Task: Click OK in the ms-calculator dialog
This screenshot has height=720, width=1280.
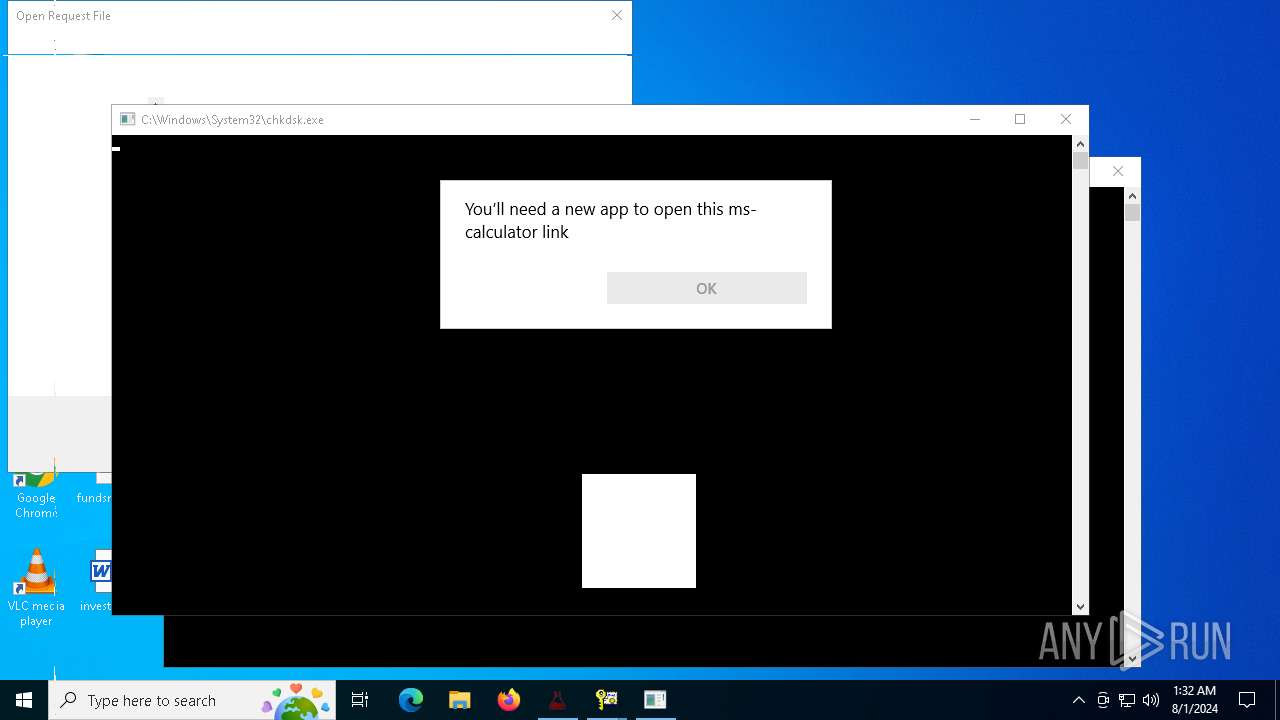Action: point(706,288)
